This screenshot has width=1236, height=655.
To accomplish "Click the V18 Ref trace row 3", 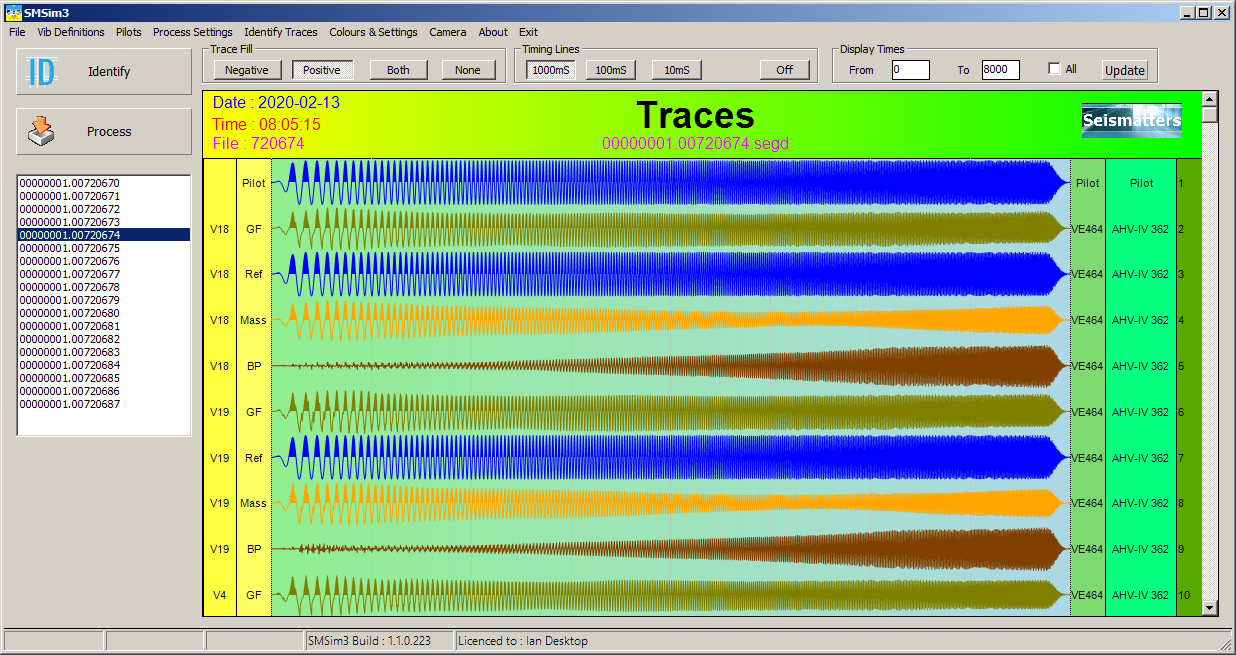I will tap(671, 274).
